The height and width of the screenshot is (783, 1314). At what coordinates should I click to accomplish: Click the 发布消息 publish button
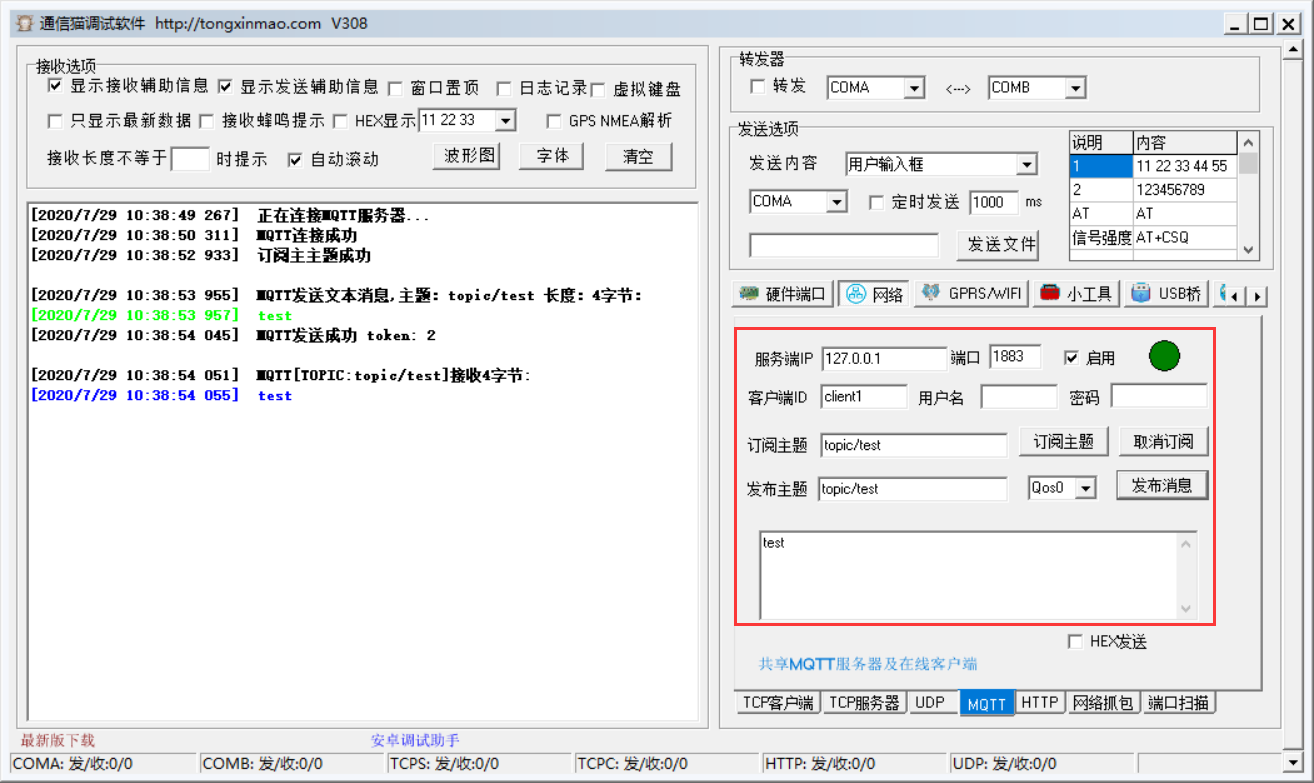click(1161, 485)
